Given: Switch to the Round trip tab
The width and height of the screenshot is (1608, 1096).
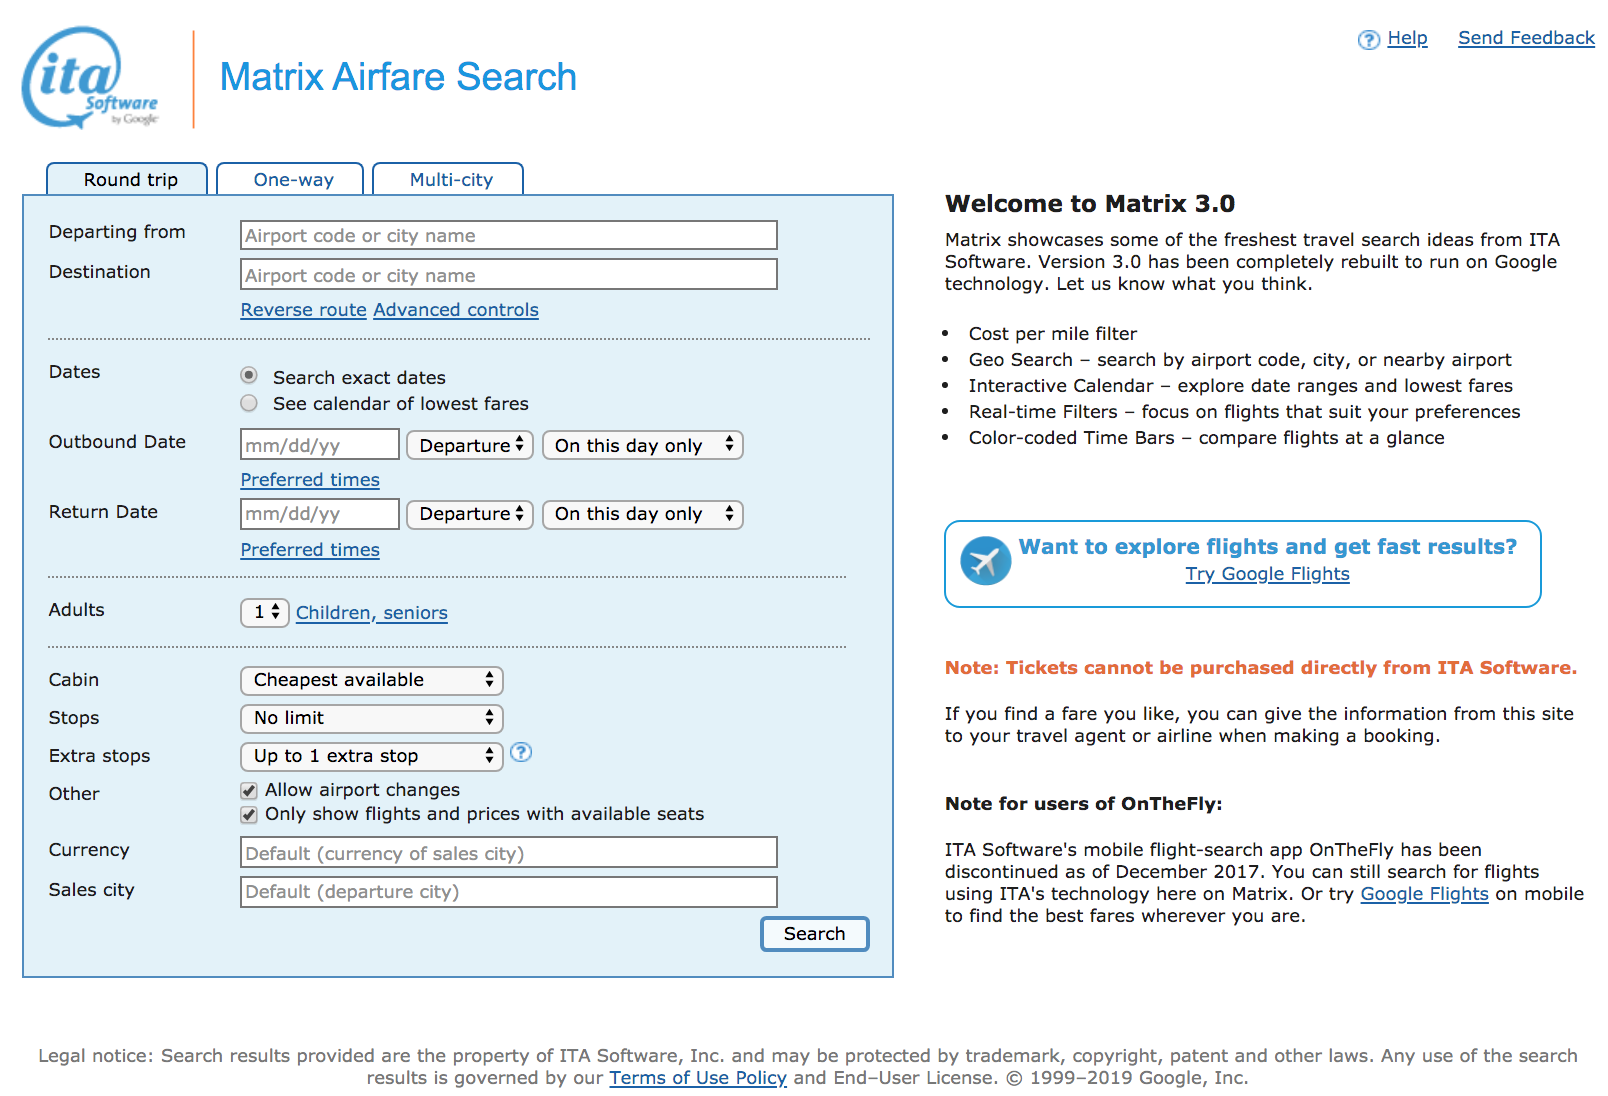Looking at the screenshot, I should pos(127,179).
